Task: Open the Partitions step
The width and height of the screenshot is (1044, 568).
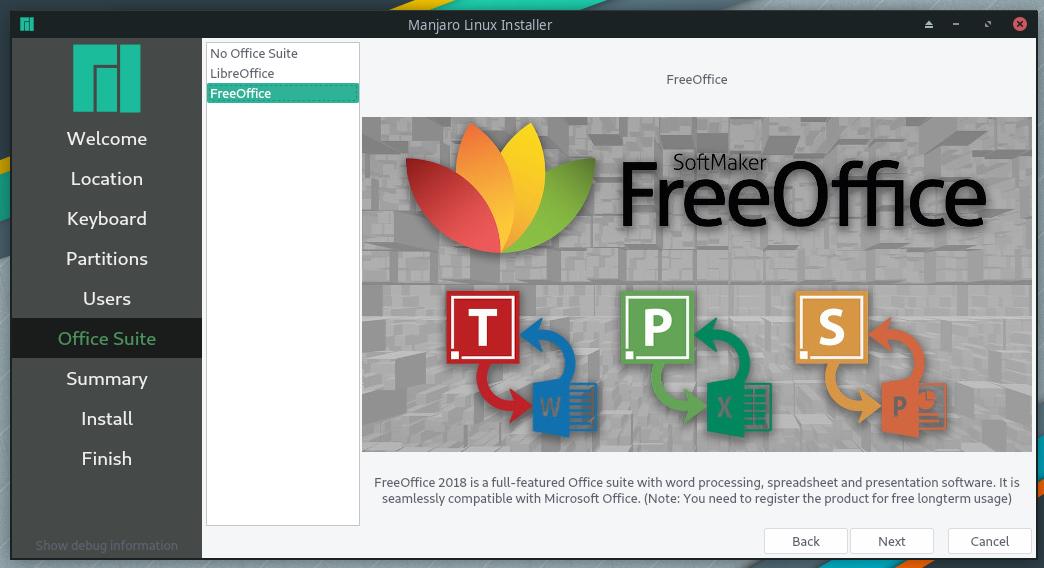Action: tap(107, 258)
